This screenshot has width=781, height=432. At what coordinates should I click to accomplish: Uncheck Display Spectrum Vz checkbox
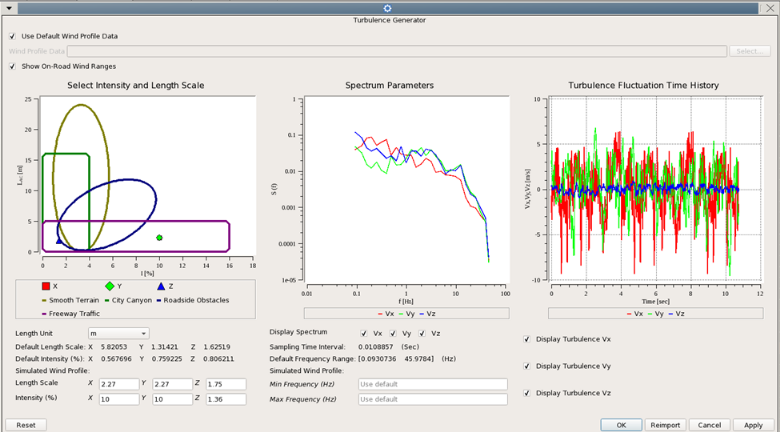423,333
